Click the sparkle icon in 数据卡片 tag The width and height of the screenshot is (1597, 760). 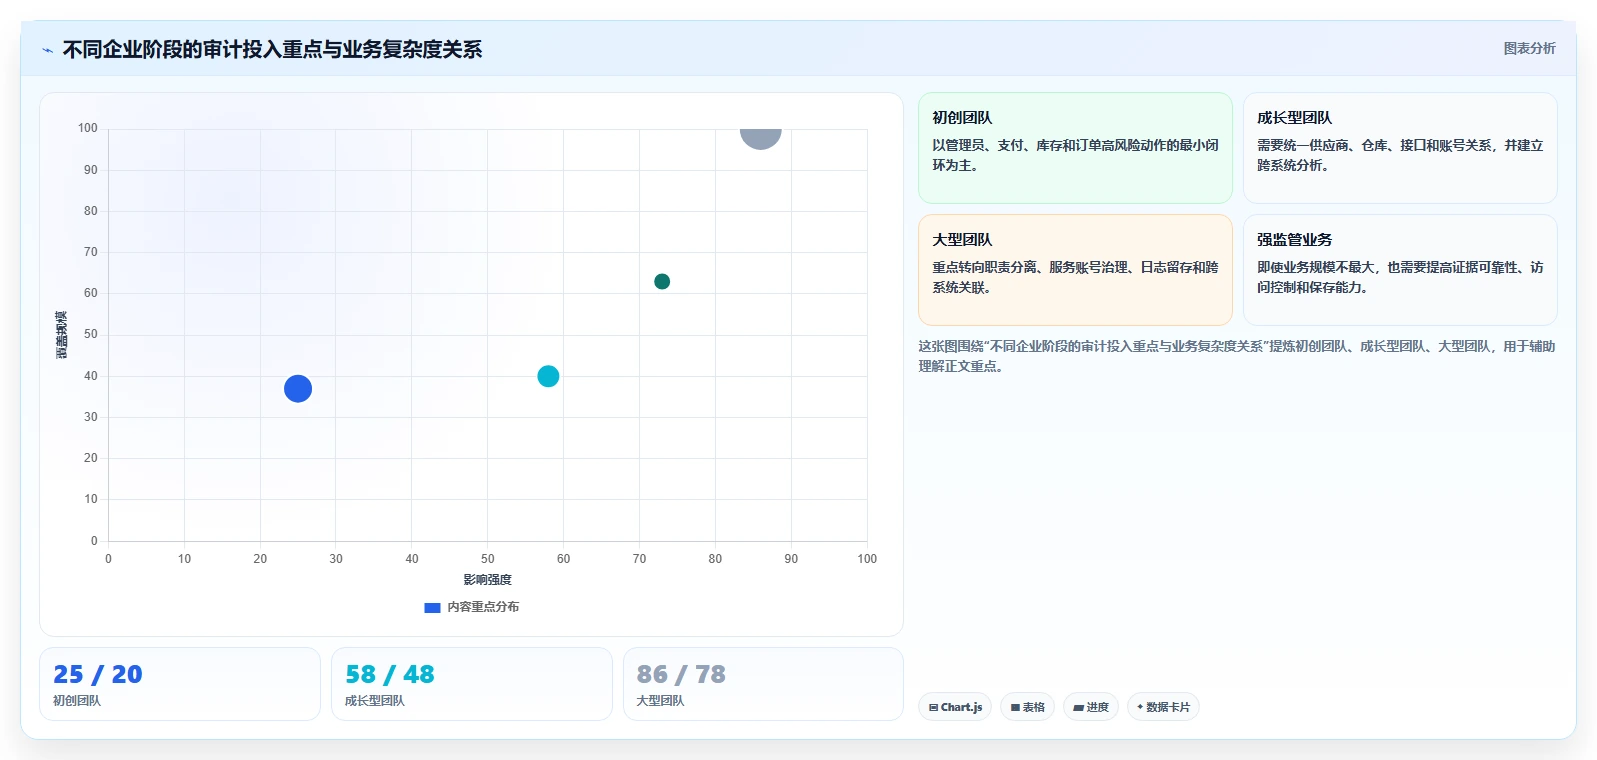point(1140,707)
